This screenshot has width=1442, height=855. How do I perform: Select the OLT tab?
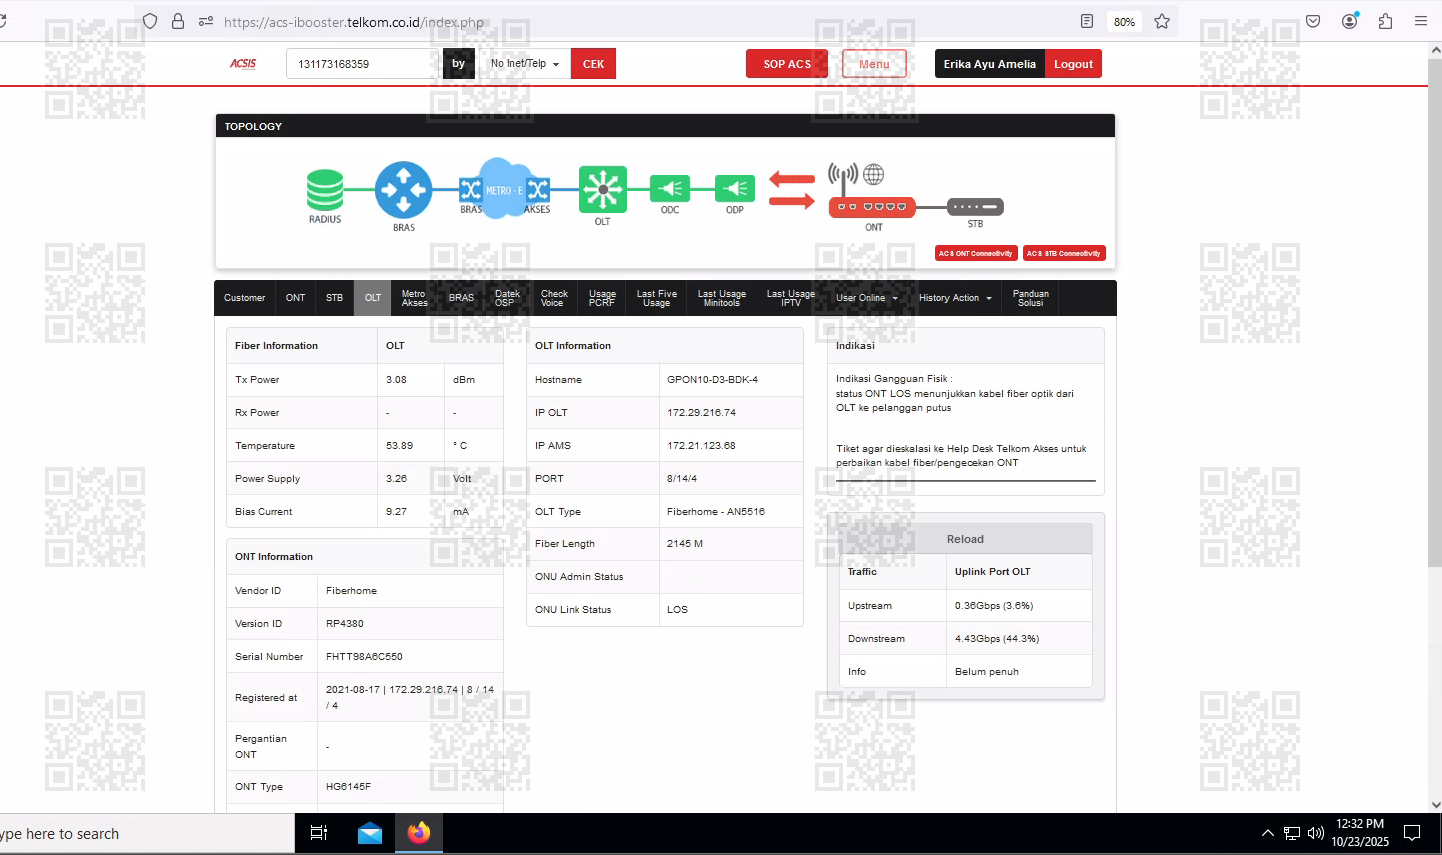pyautogui.click(x=373, y=298)
